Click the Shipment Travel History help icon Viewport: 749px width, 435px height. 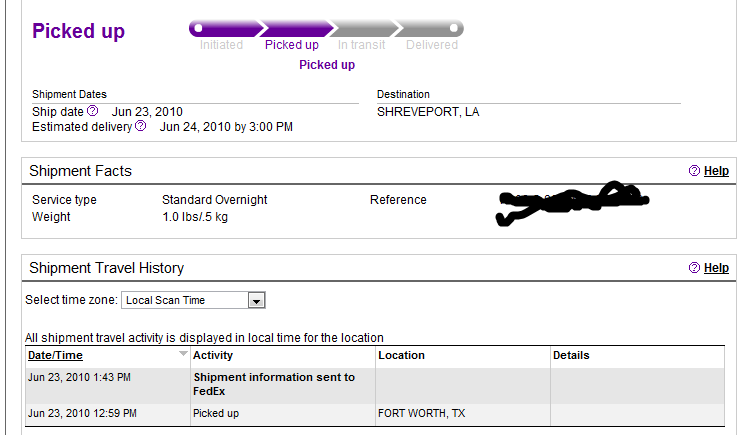point(694,267)
